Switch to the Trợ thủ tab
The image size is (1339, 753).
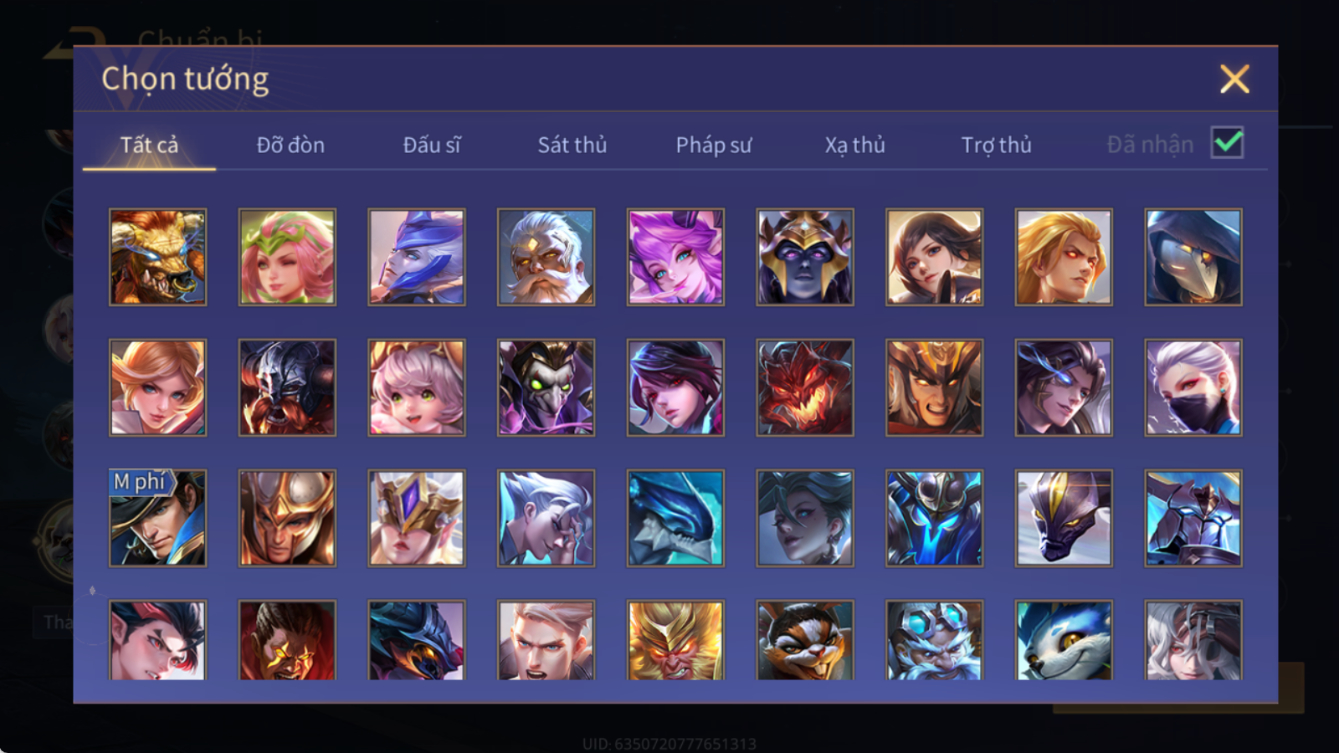(x=996, y=145)
